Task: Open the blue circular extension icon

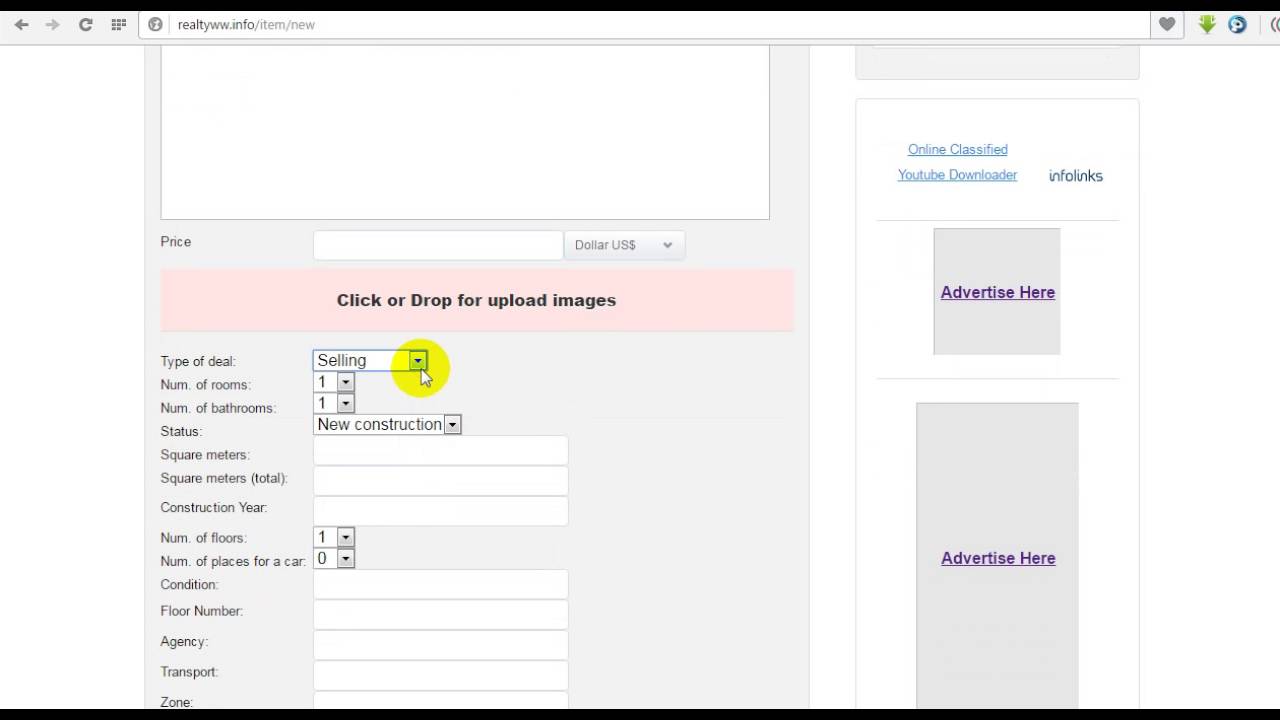Action: pyautogui.click(x=1238, y=24)
